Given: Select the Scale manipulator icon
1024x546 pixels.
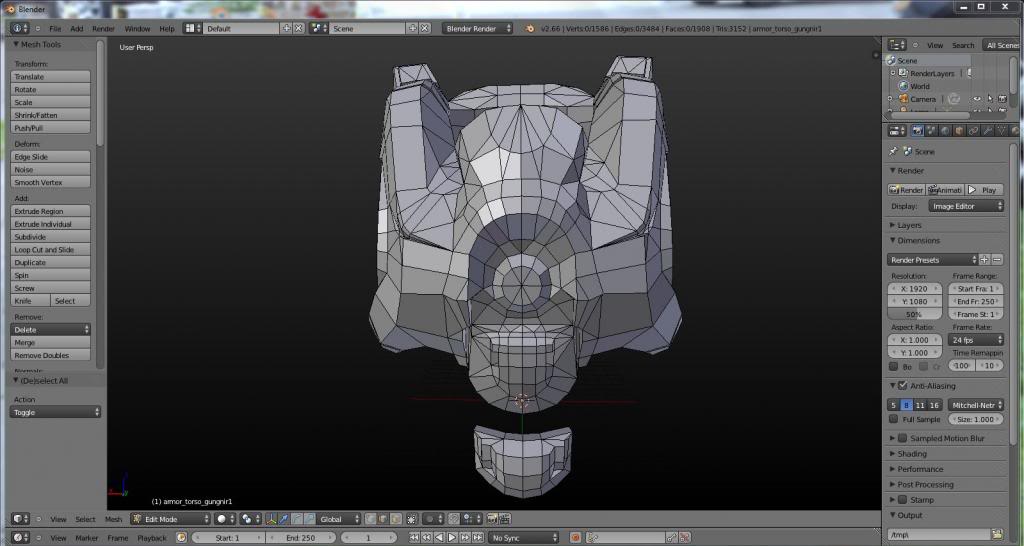Looking at the screenshot, I should click(x=310, y=519).
